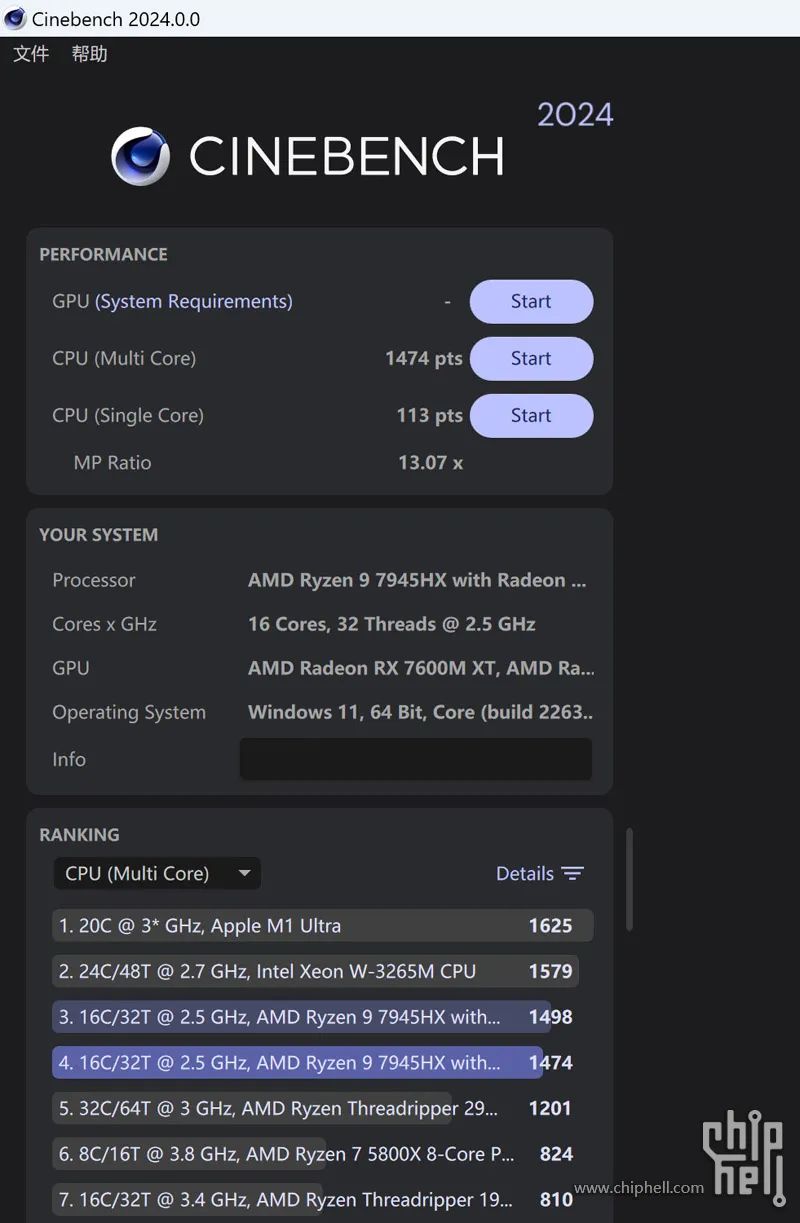Image resolution: width=800 pixels, height=1223 pixels.
Task: Open the 文件 menu
Action: (31, 54)
